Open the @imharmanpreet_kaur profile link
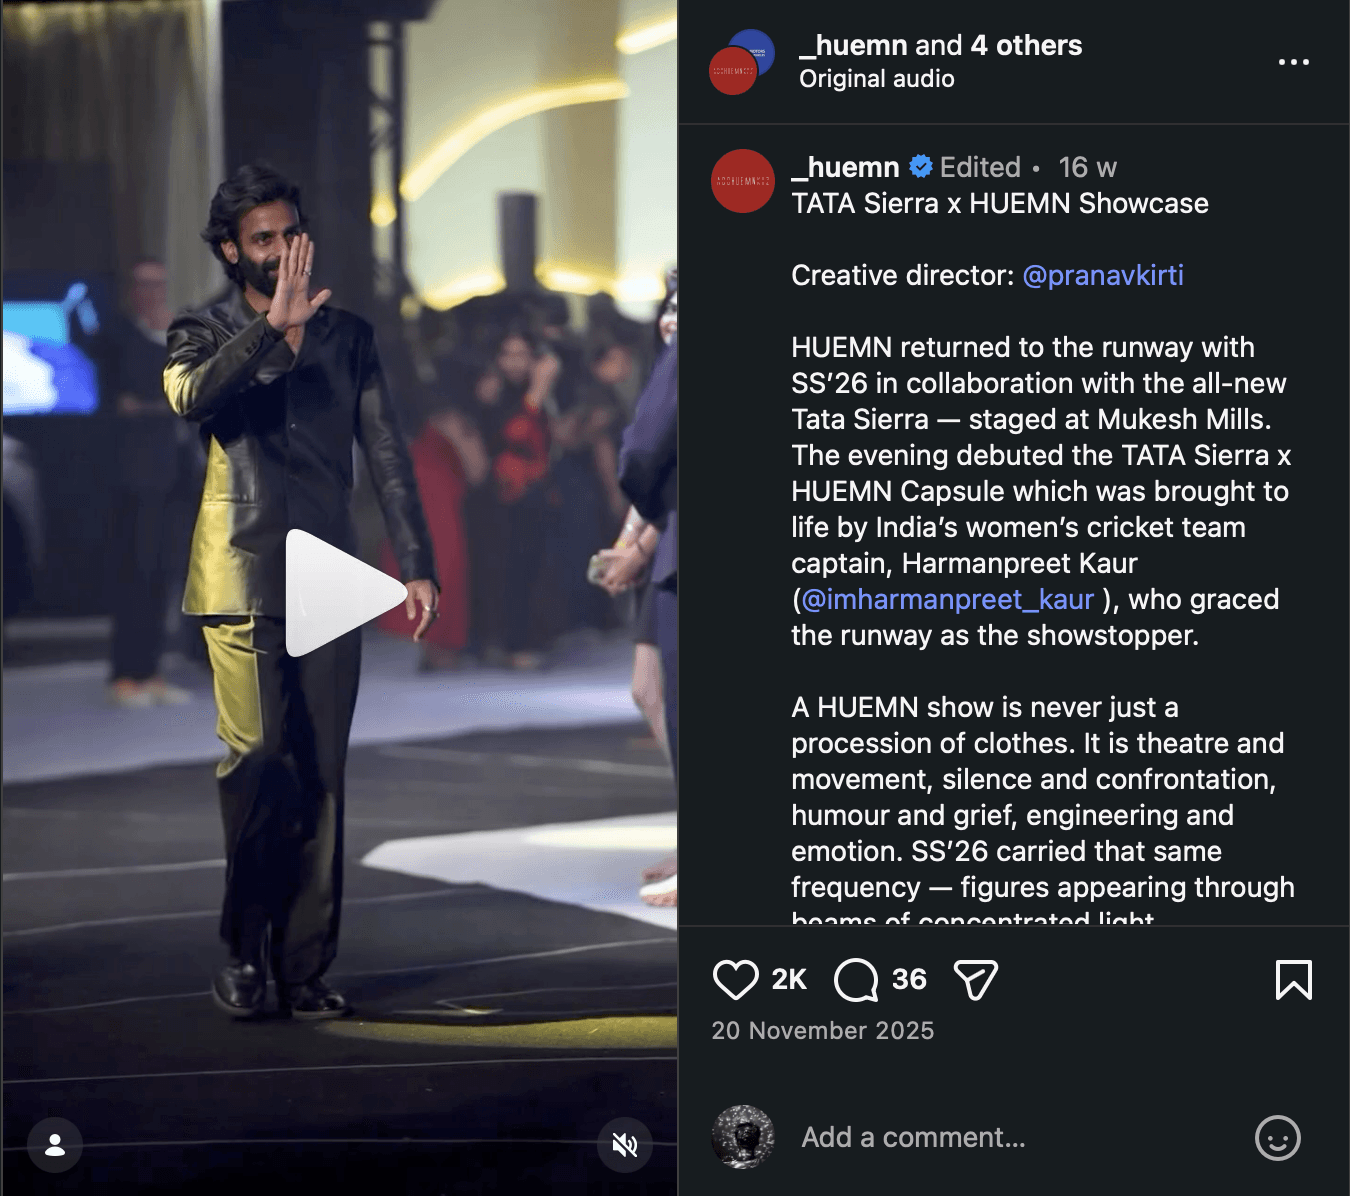Screen dimensions: 1350x1196 pos(948,599)
